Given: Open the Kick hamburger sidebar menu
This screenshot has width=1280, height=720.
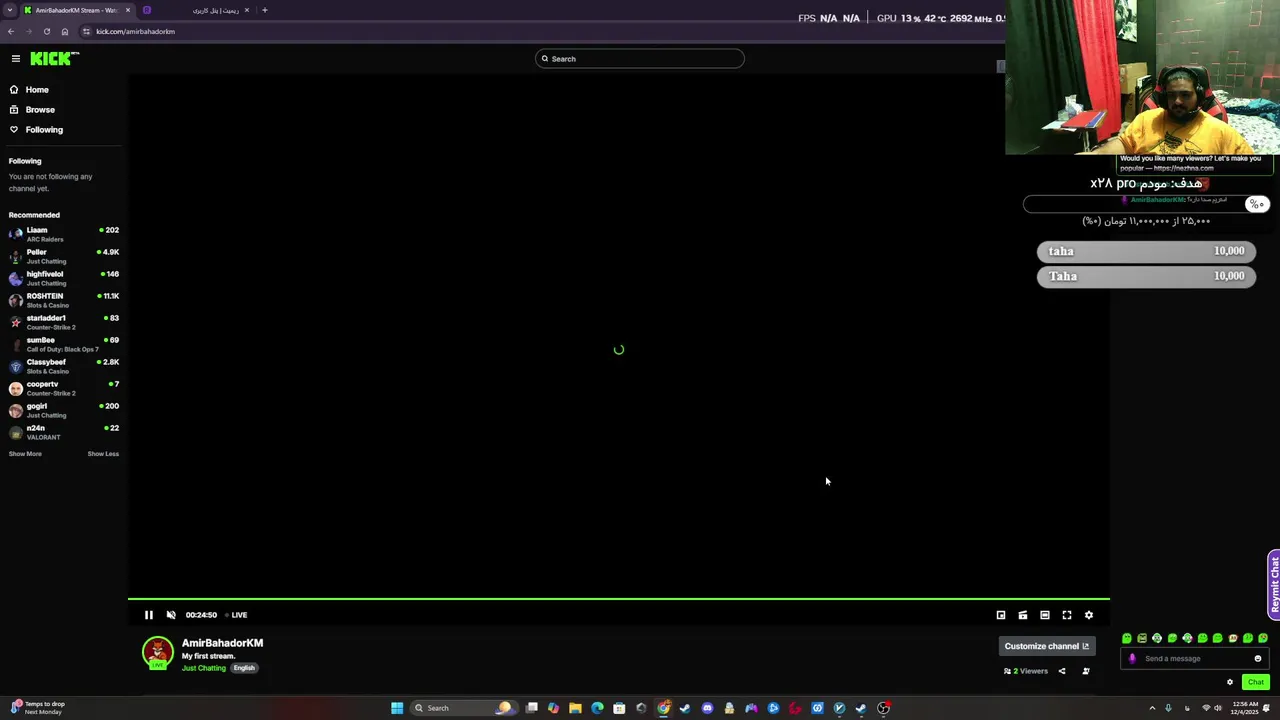Looking at the screenshot, I should point(15,59).
